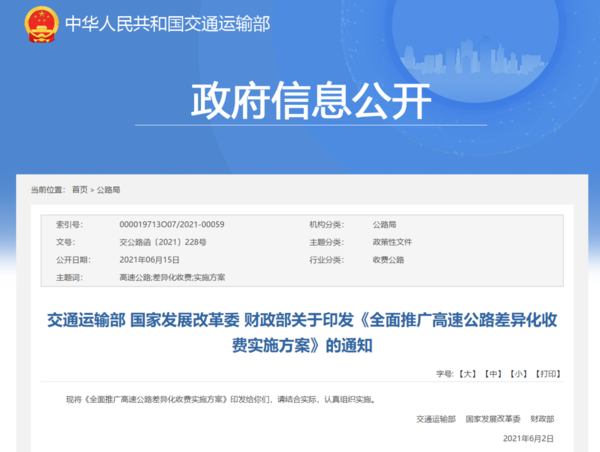Click the 机构分类 value 公路局
The width and height of the screenshot is (600, 452).
(385, 226)
